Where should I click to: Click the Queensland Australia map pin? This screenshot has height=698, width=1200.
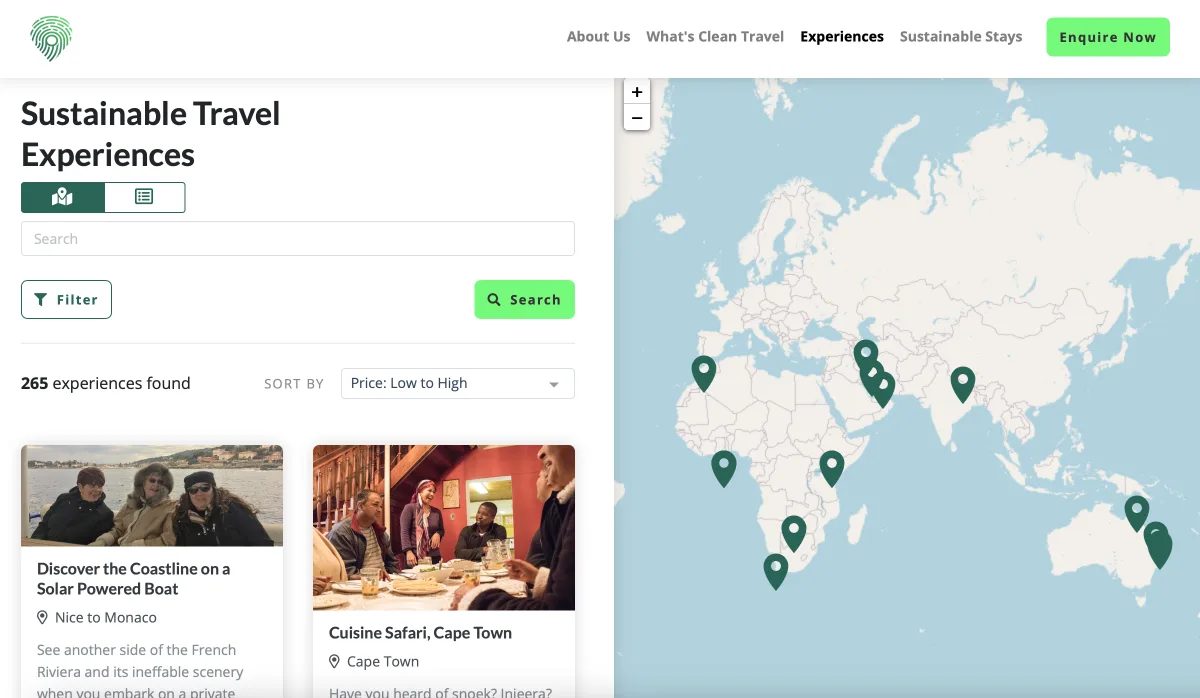pos(1137,513)
